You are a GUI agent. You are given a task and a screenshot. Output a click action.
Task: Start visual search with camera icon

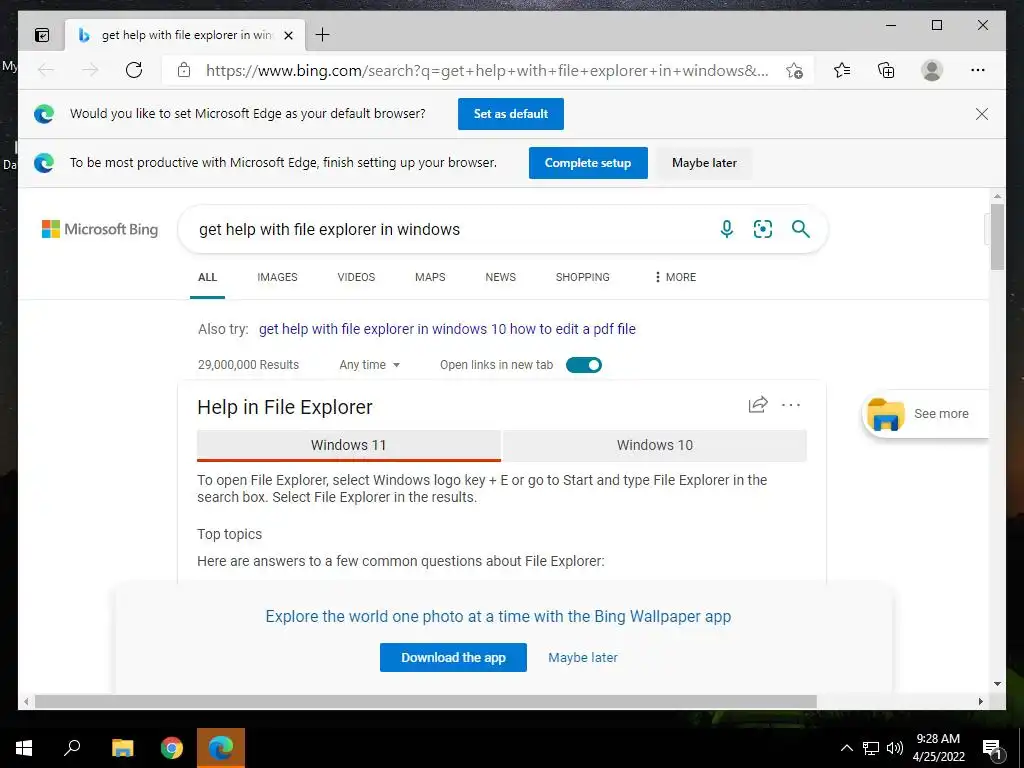[763, 229]
